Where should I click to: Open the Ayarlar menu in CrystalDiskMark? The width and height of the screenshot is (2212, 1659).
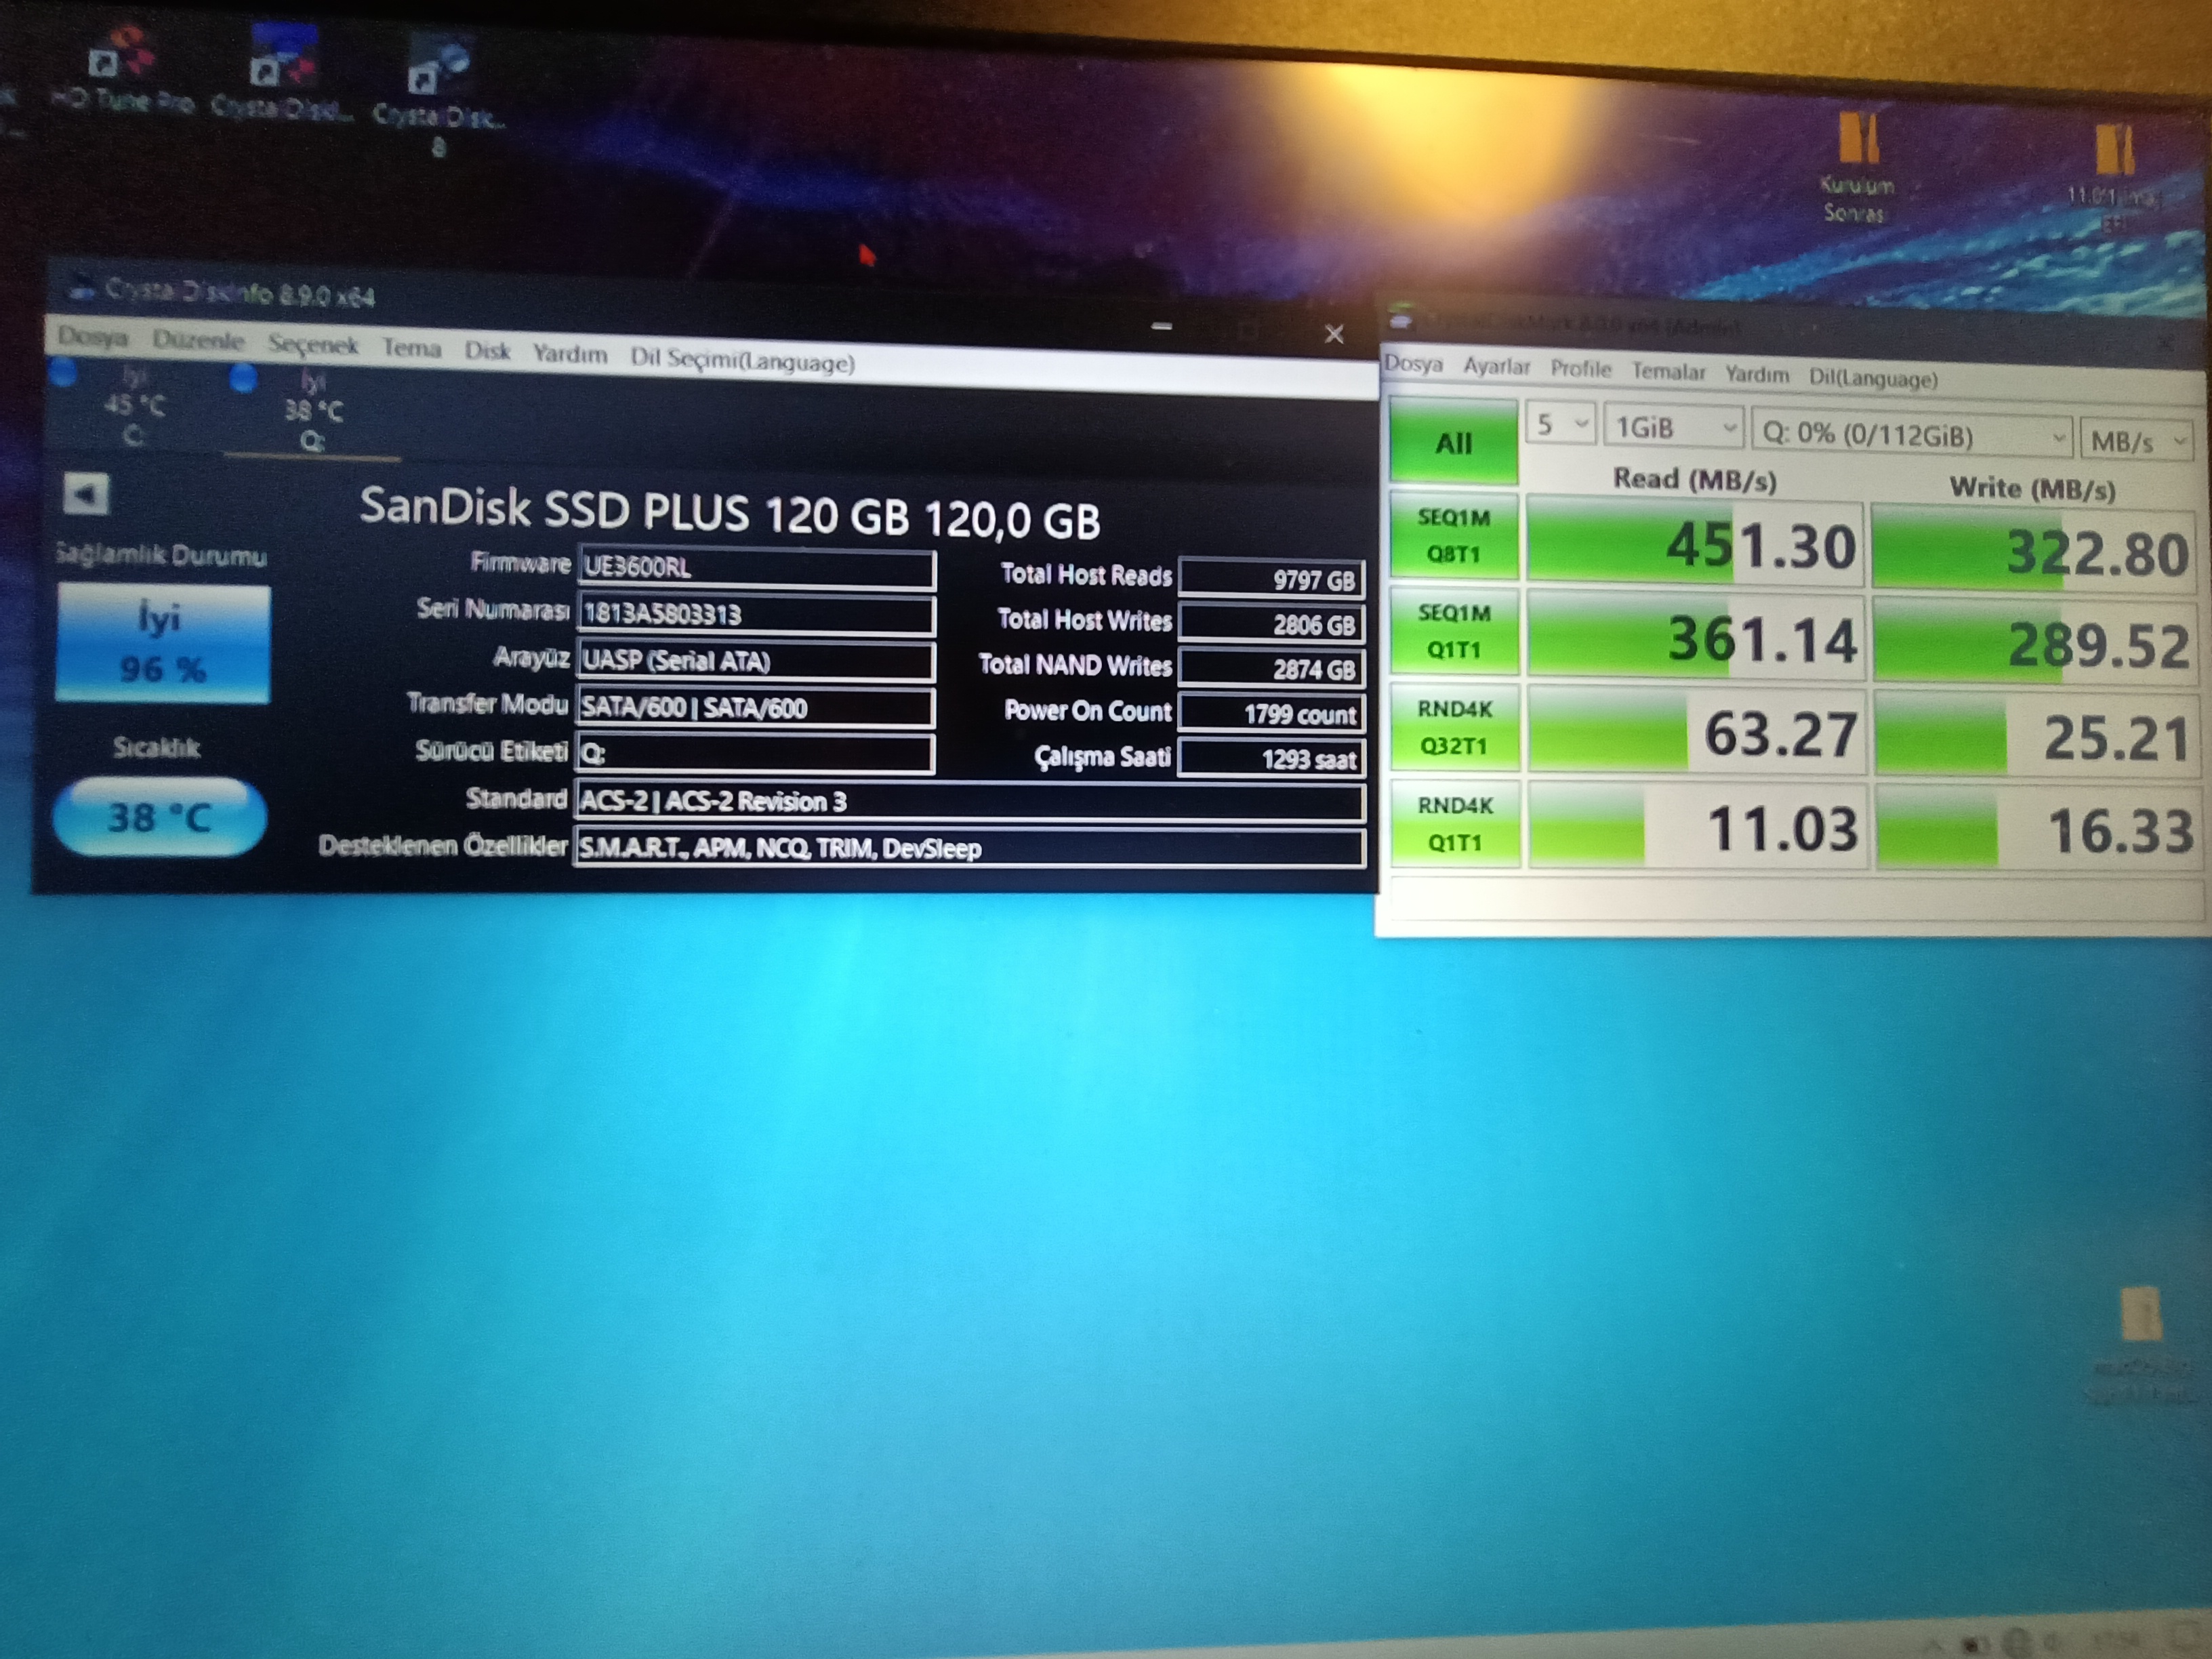[x=1496, y=367]
